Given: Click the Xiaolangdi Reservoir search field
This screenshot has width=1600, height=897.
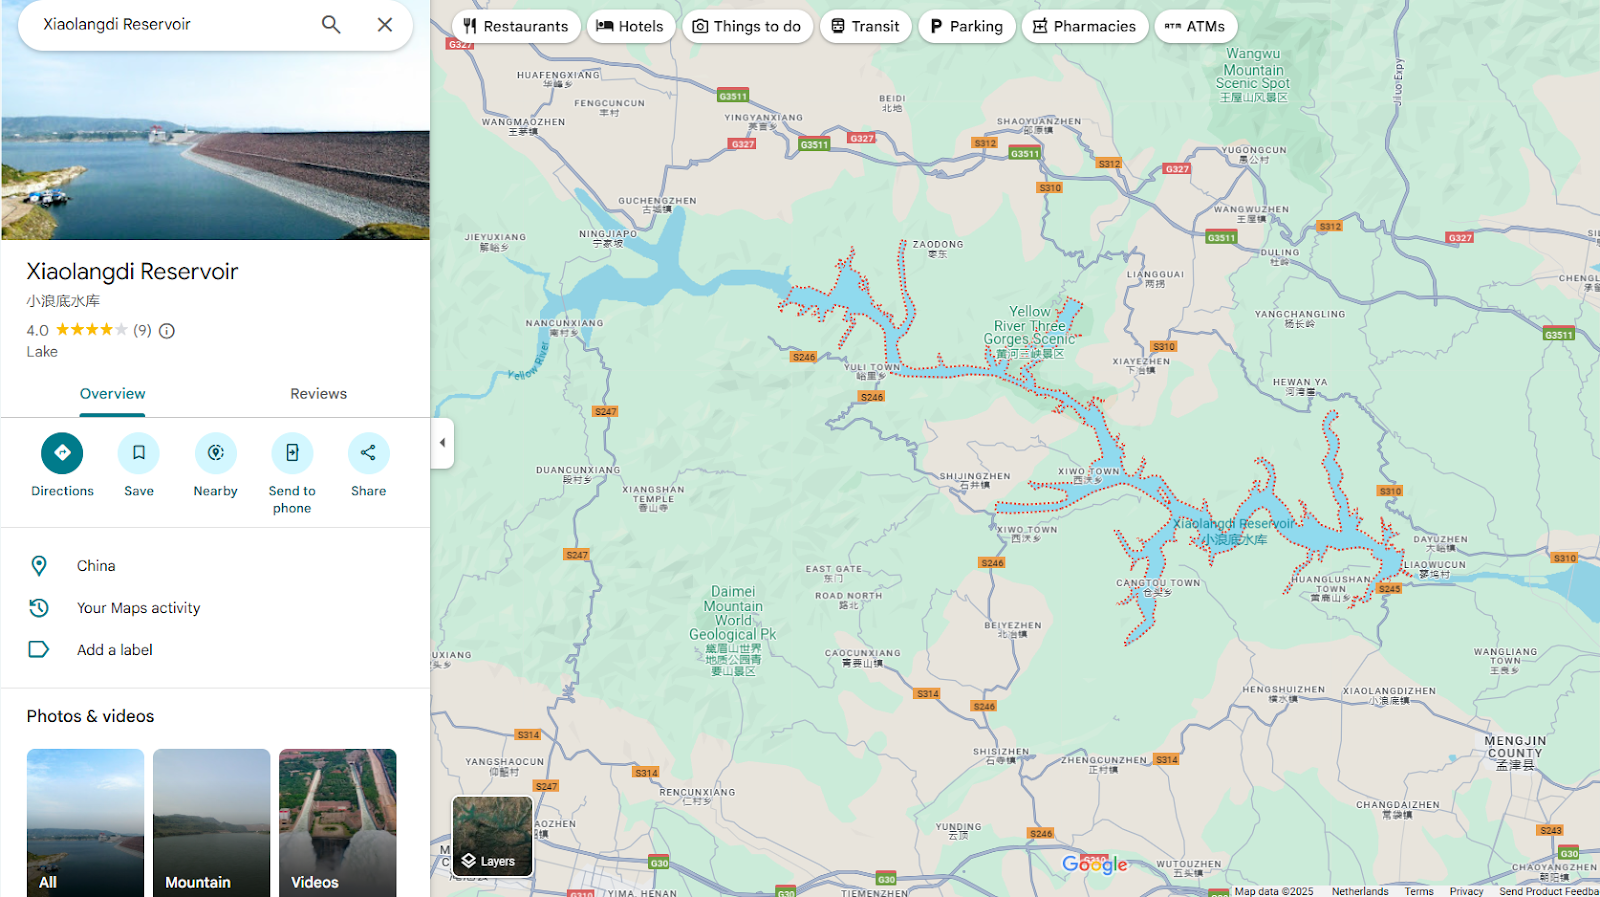Looking at the screenshot, I should [x=170, y=25].
